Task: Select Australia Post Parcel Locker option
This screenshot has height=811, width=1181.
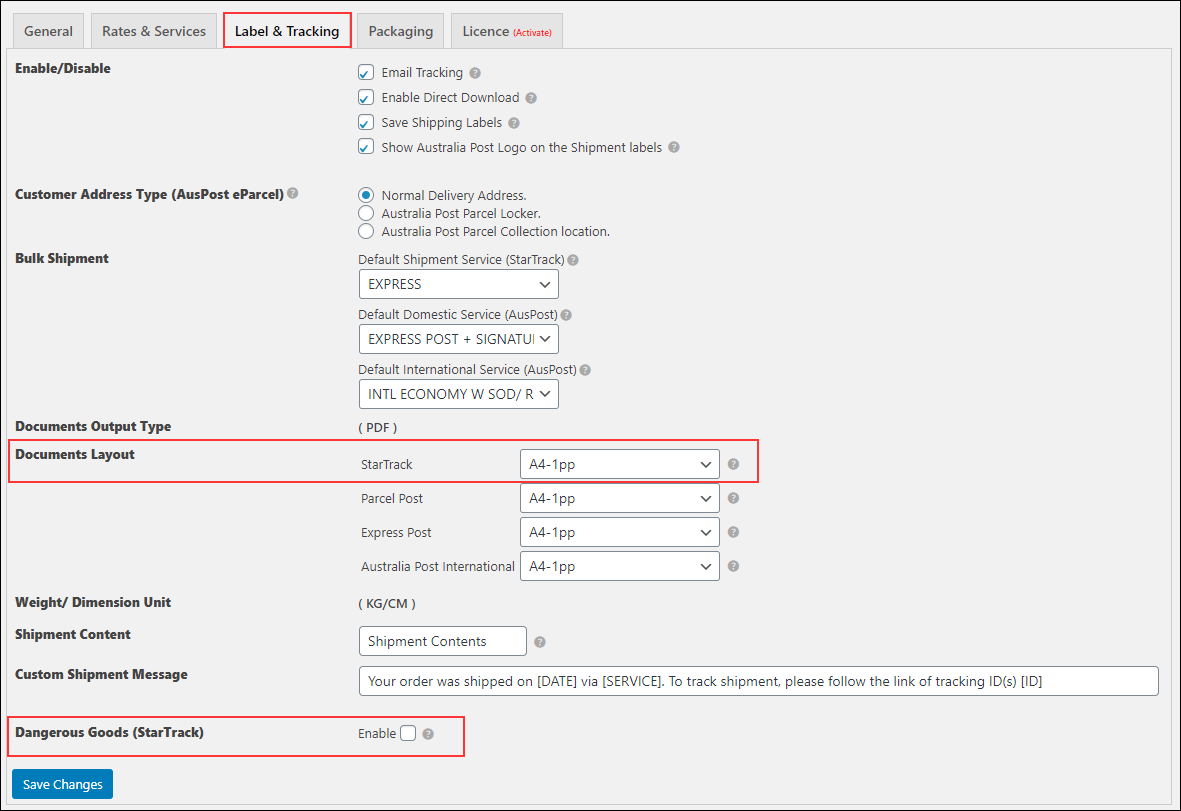Action: (366, 213)
